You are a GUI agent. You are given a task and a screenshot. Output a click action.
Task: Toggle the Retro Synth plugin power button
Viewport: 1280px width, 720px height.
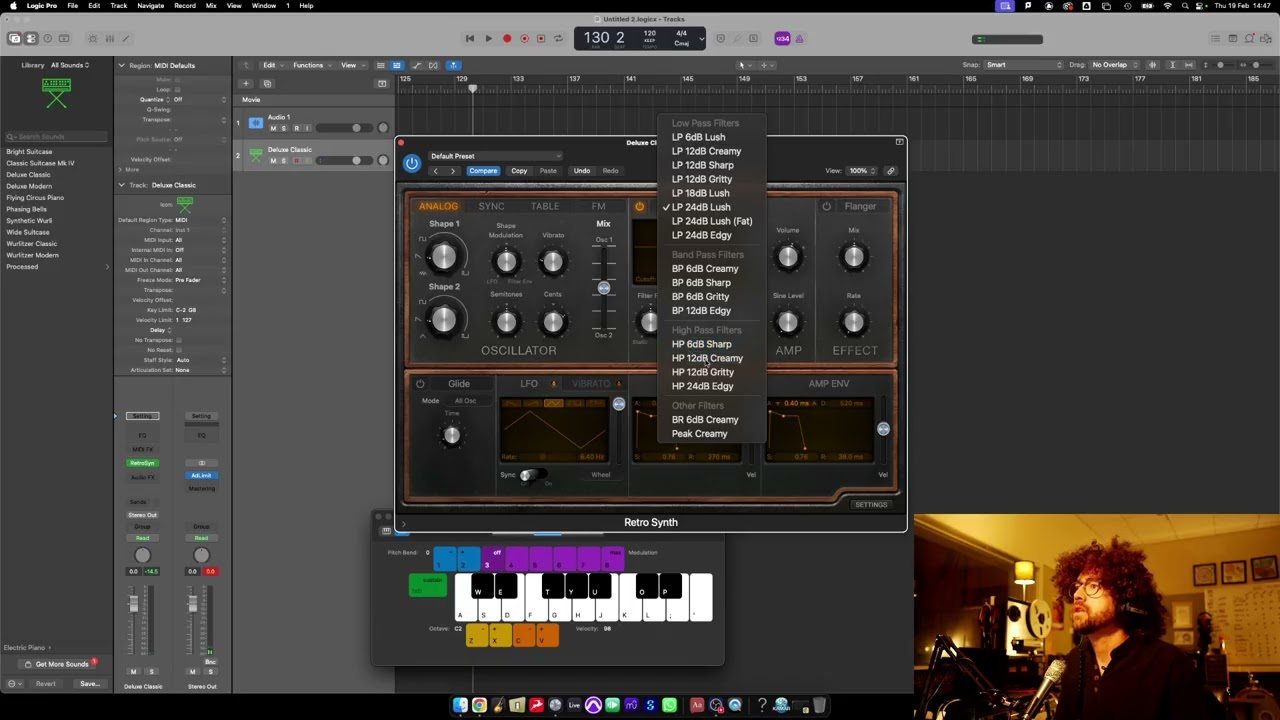(412, 163)
